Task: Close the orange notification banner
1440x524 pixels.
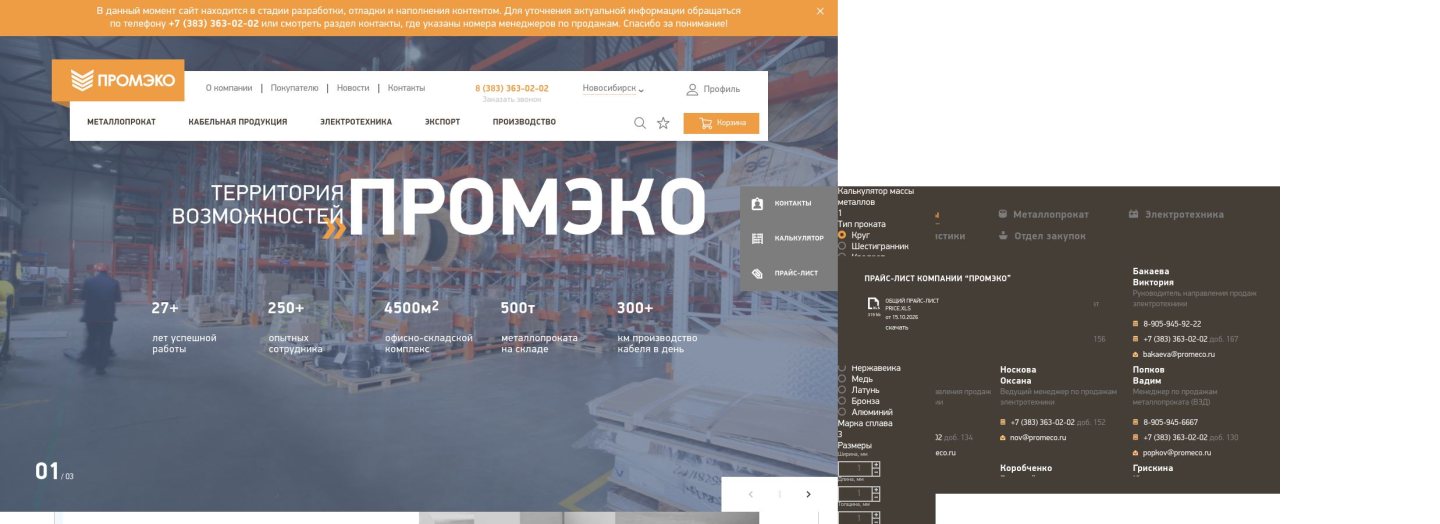Action: 820,11
